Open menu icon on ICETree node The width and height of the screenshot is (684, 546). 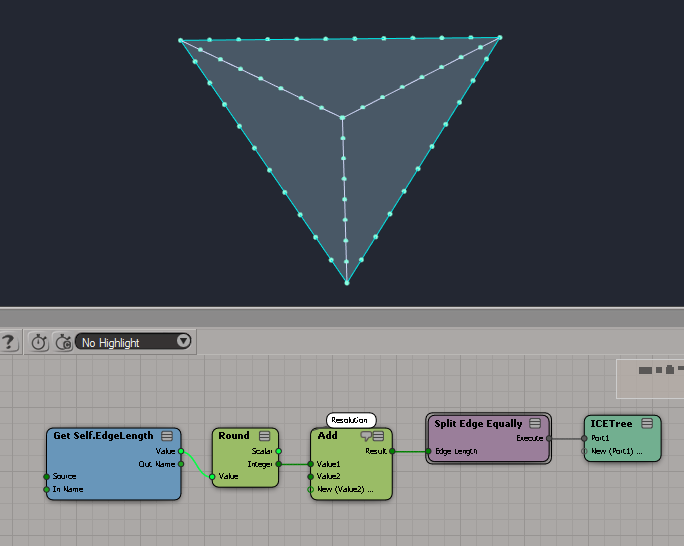pos(647,424)
